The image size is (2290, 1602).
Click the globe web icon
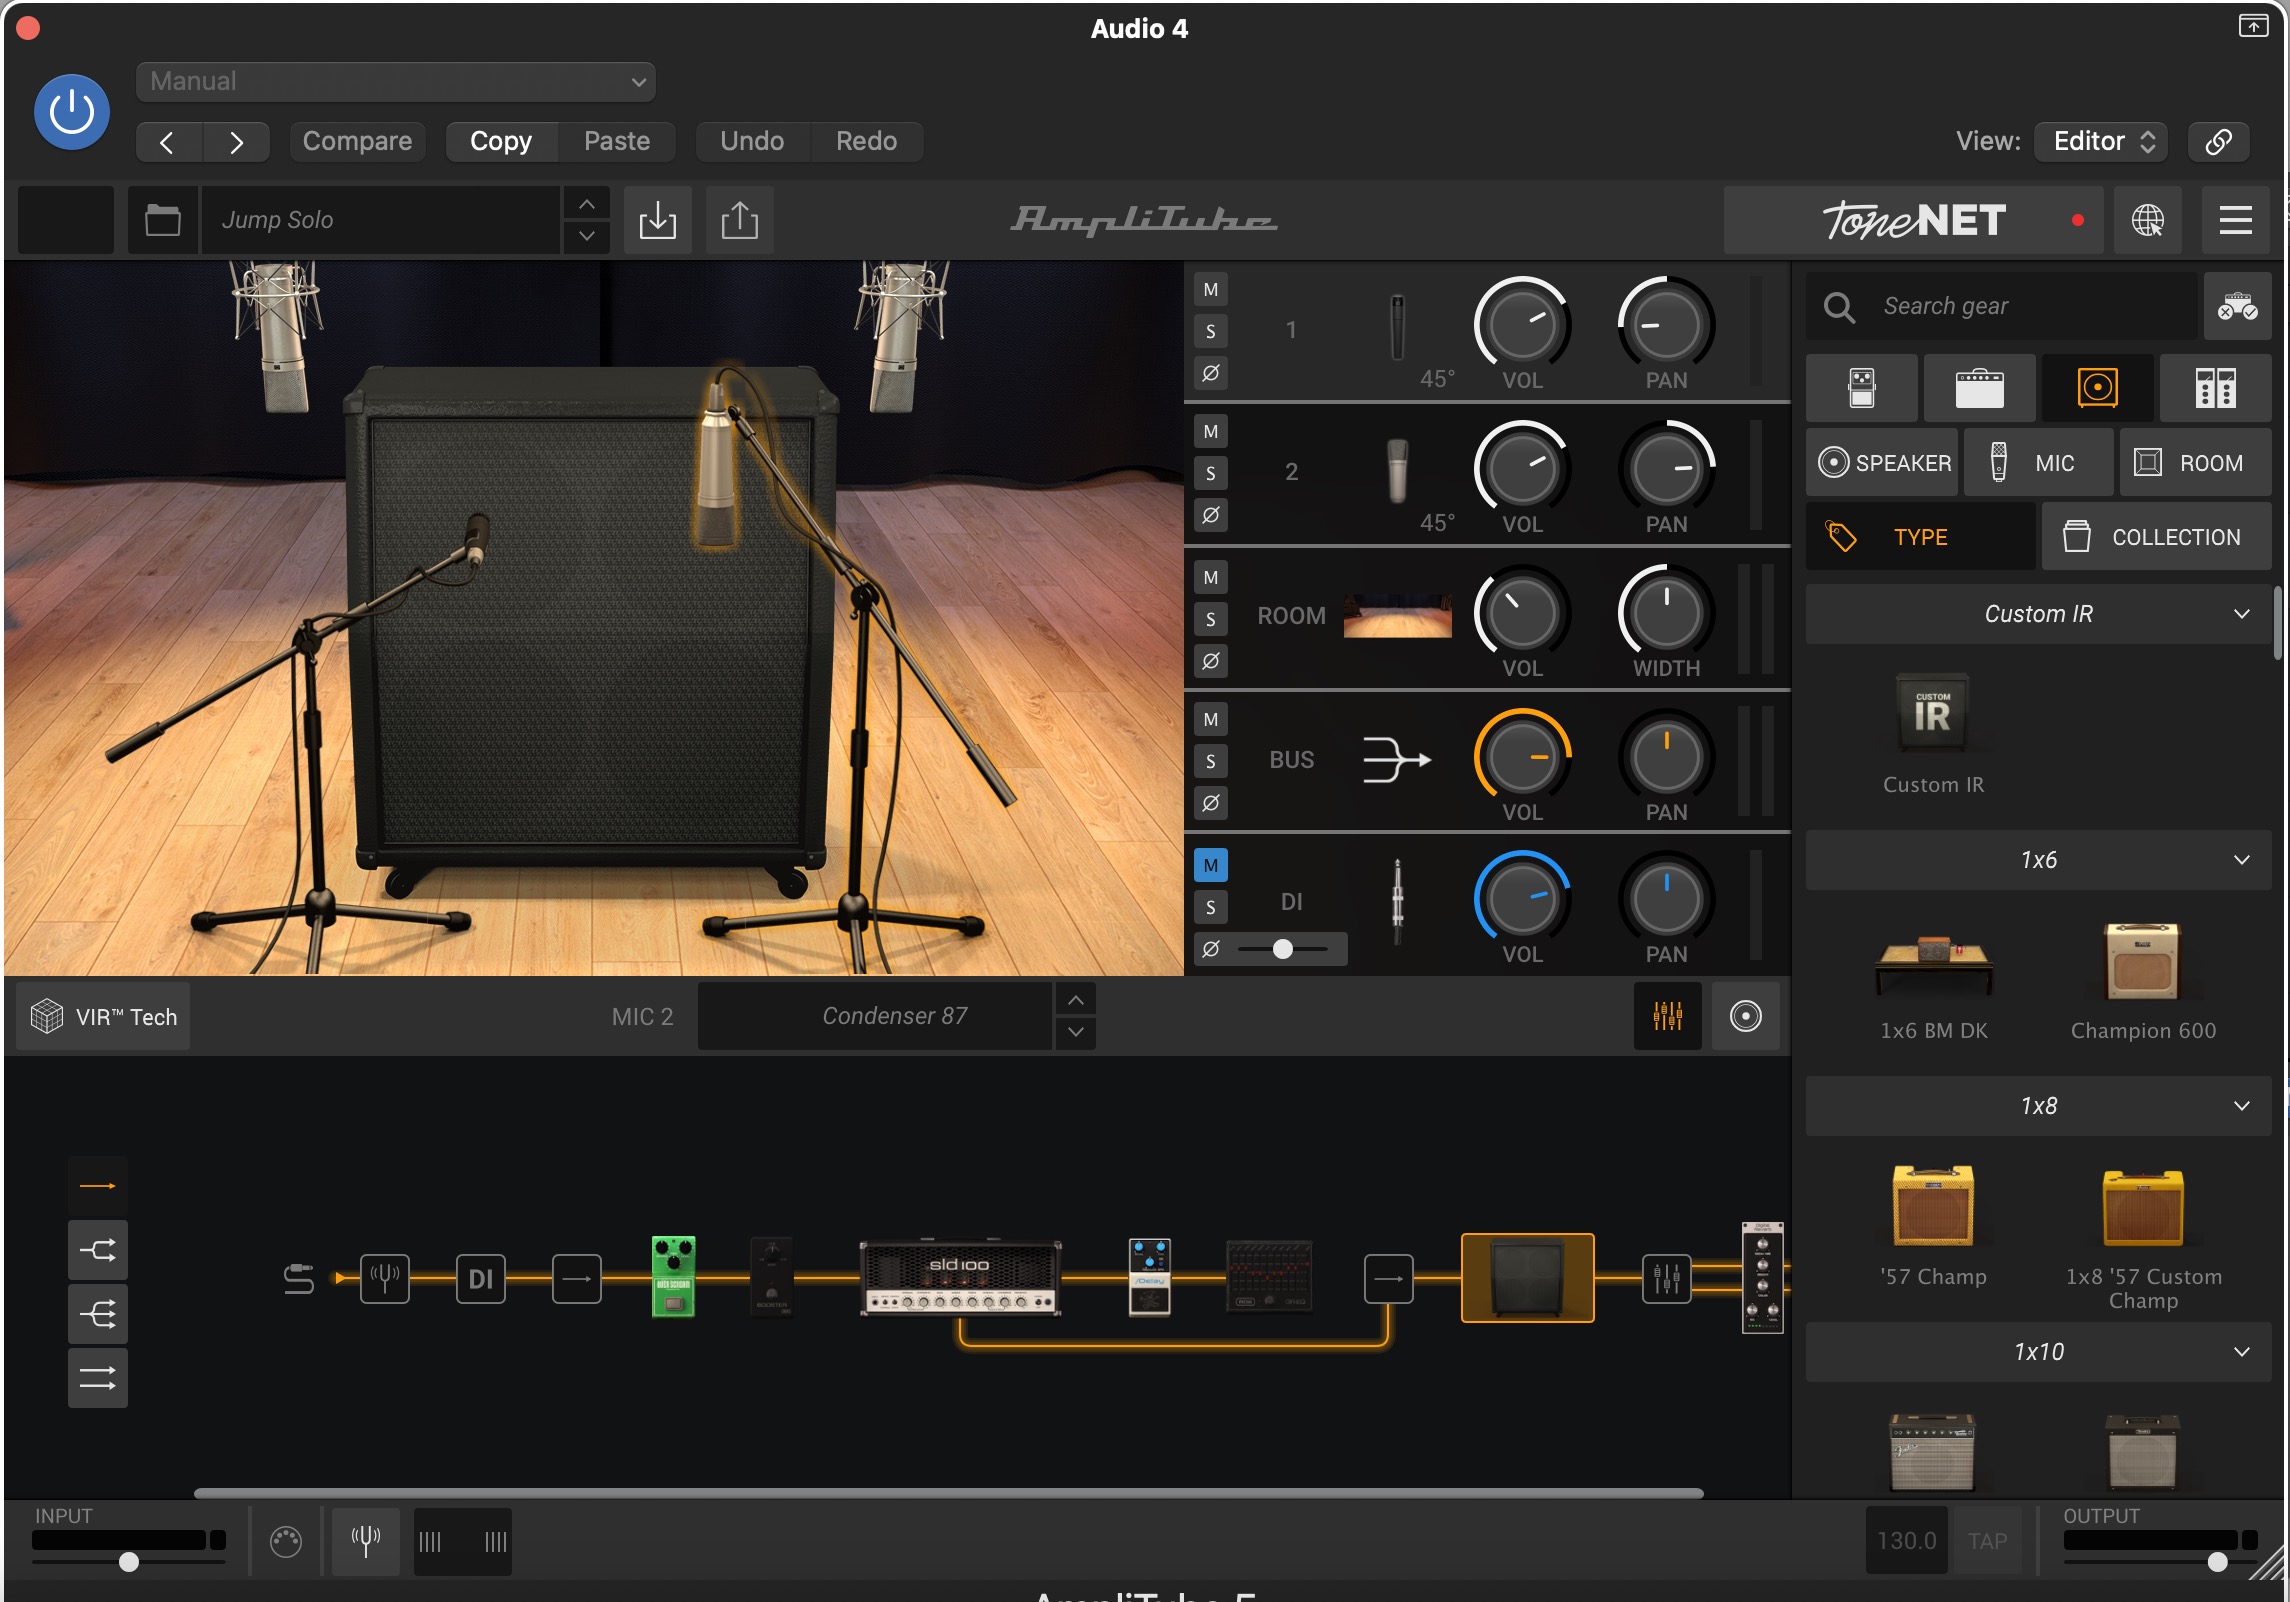(x=2147, y=220)
